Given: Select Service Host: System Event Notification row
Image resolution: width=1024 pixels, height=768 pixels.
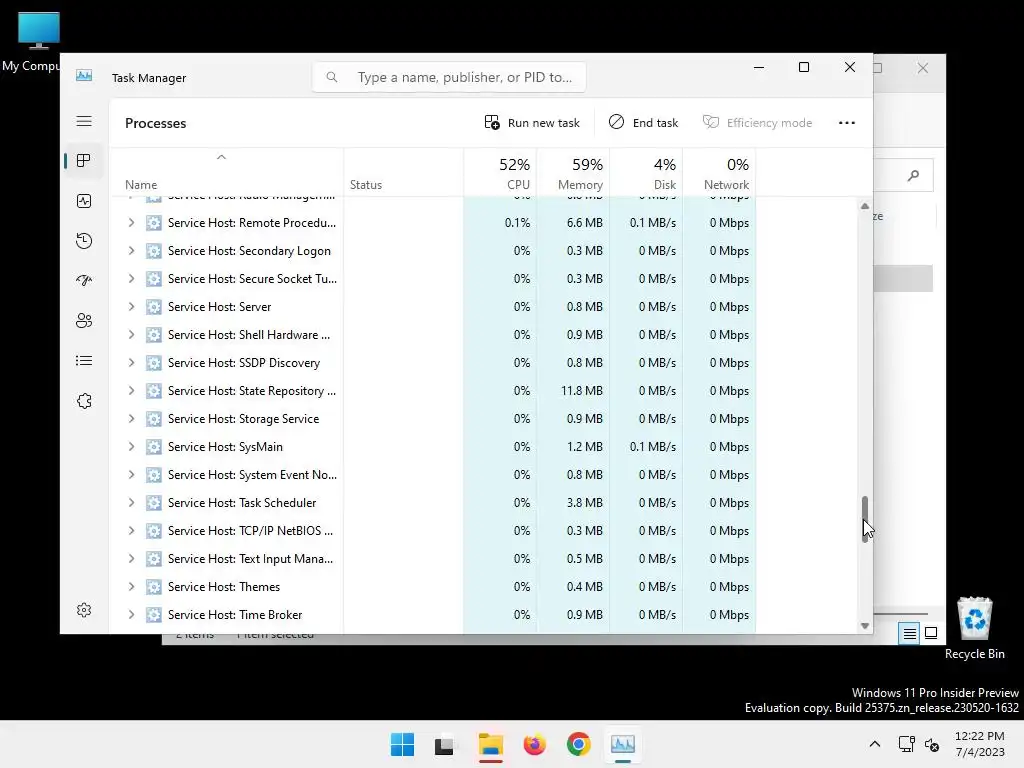Looking at the screenshot, I should click(x=434, y=475).
